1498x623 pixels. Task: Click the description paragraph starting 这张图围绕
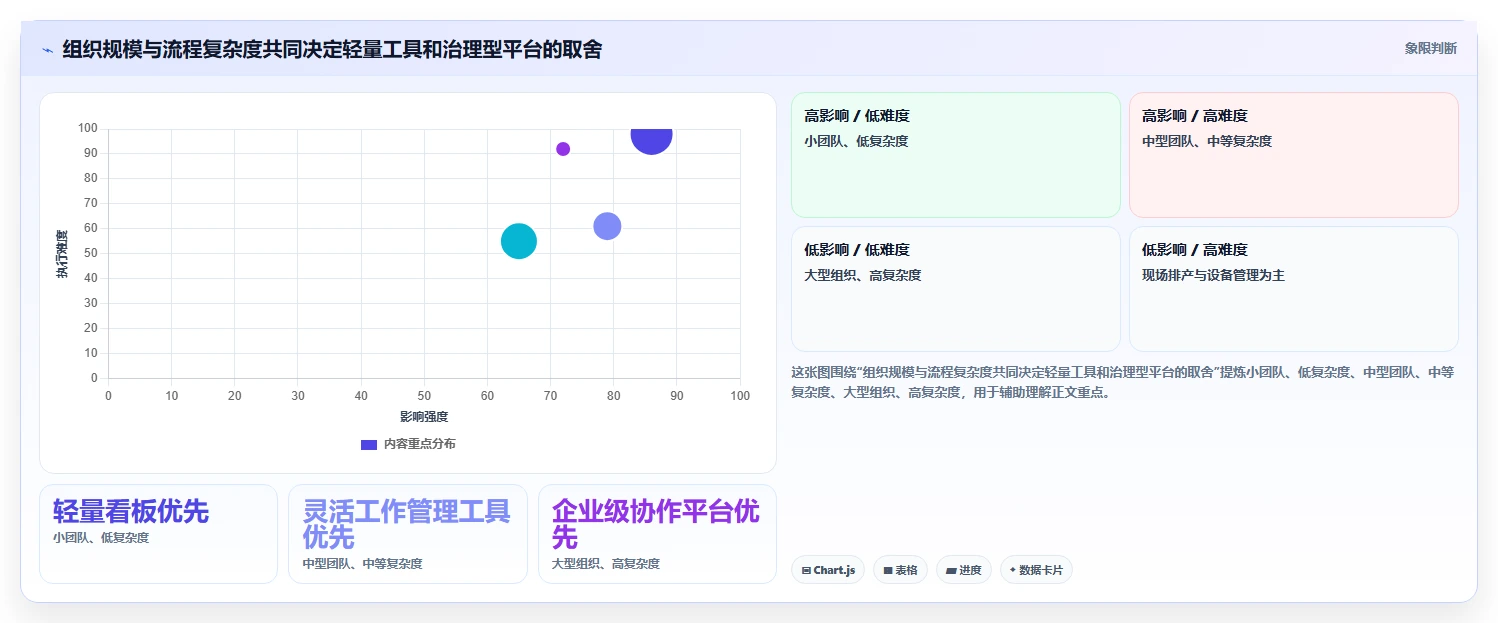point(1122,382)
